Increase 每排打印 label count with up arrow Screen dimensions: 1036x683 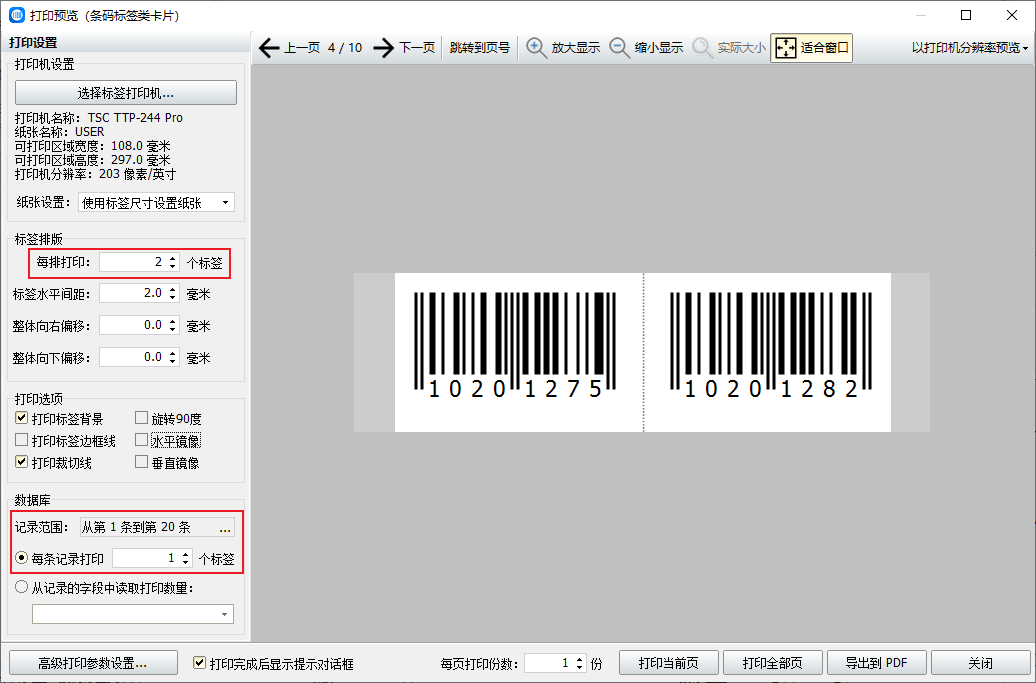pos(172,258)
